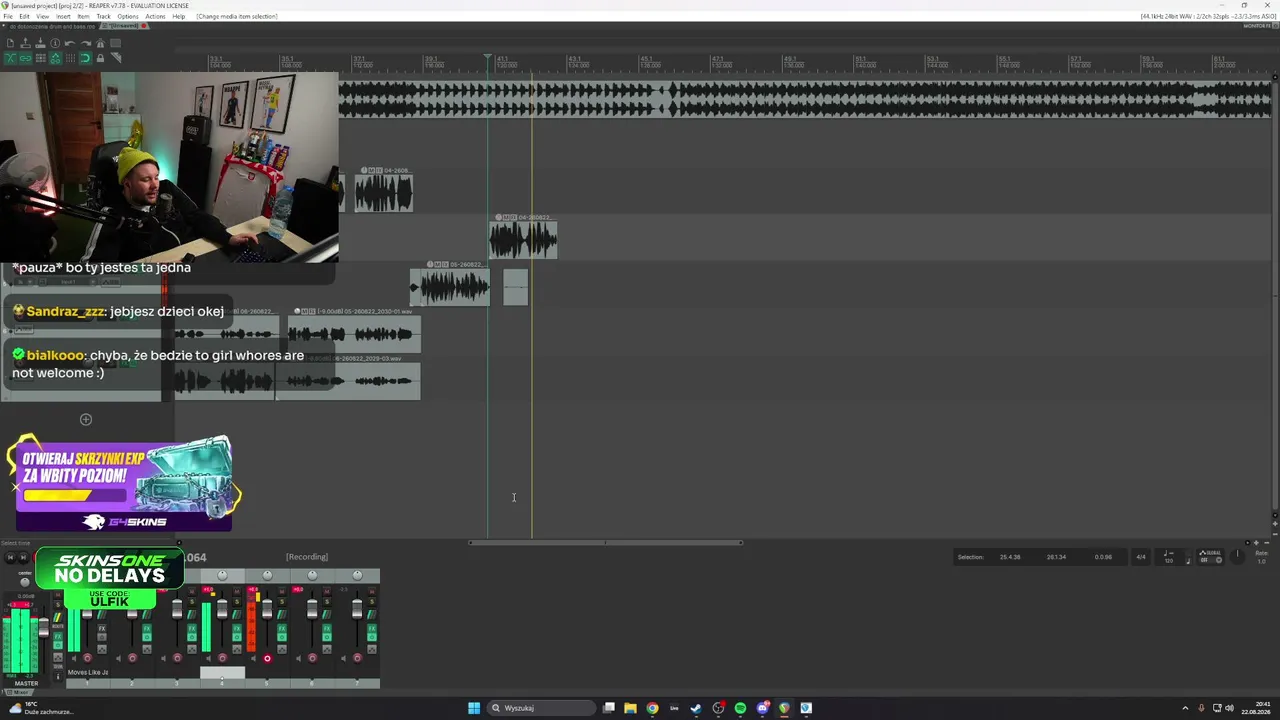Viewport: 1280px width, 720px height.
Task: Toggle the locking padlock icon
Action: click(100, 58)
